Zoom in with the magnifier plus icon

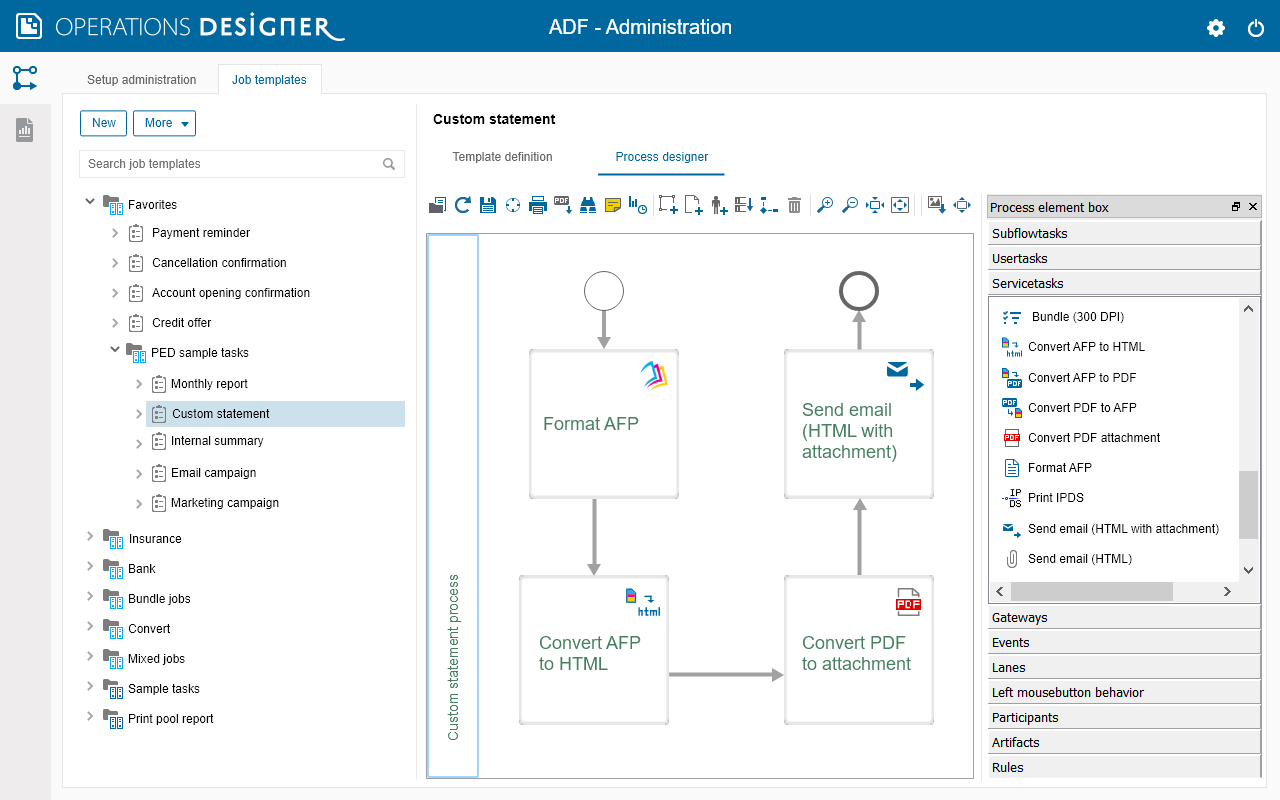point(825,205)
